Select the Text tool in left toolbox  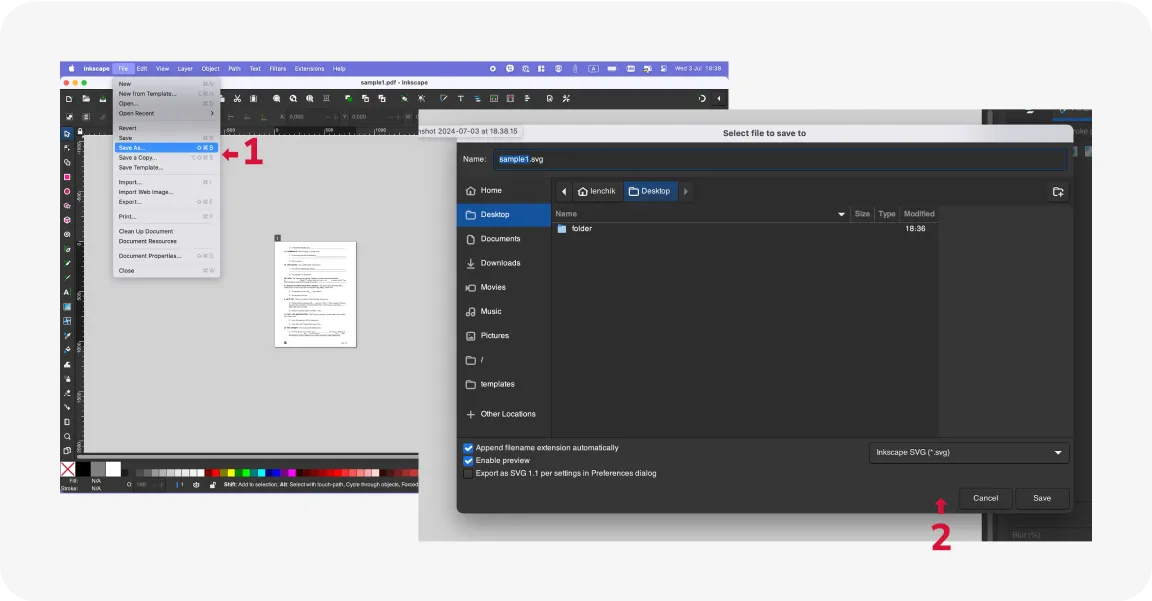[x=67, y=292]
